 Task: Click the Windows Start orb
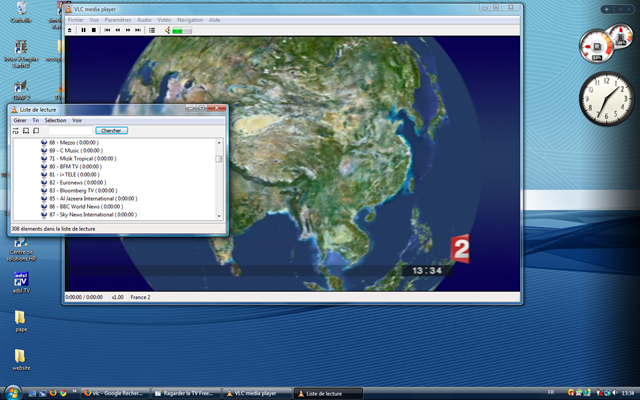(x=13, y=393)
